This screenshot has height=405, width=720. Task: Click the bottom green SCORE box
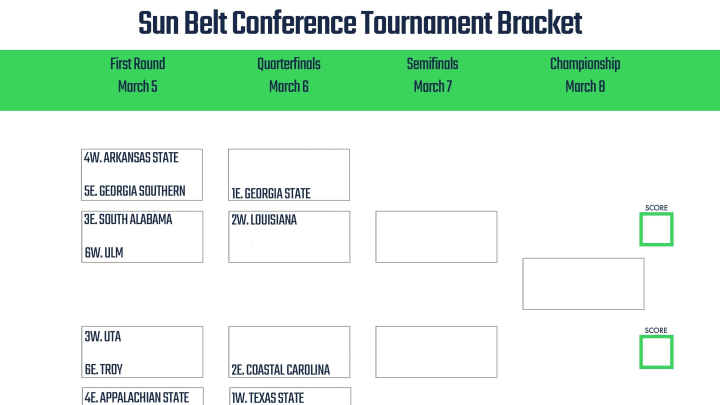pos(656,352)
